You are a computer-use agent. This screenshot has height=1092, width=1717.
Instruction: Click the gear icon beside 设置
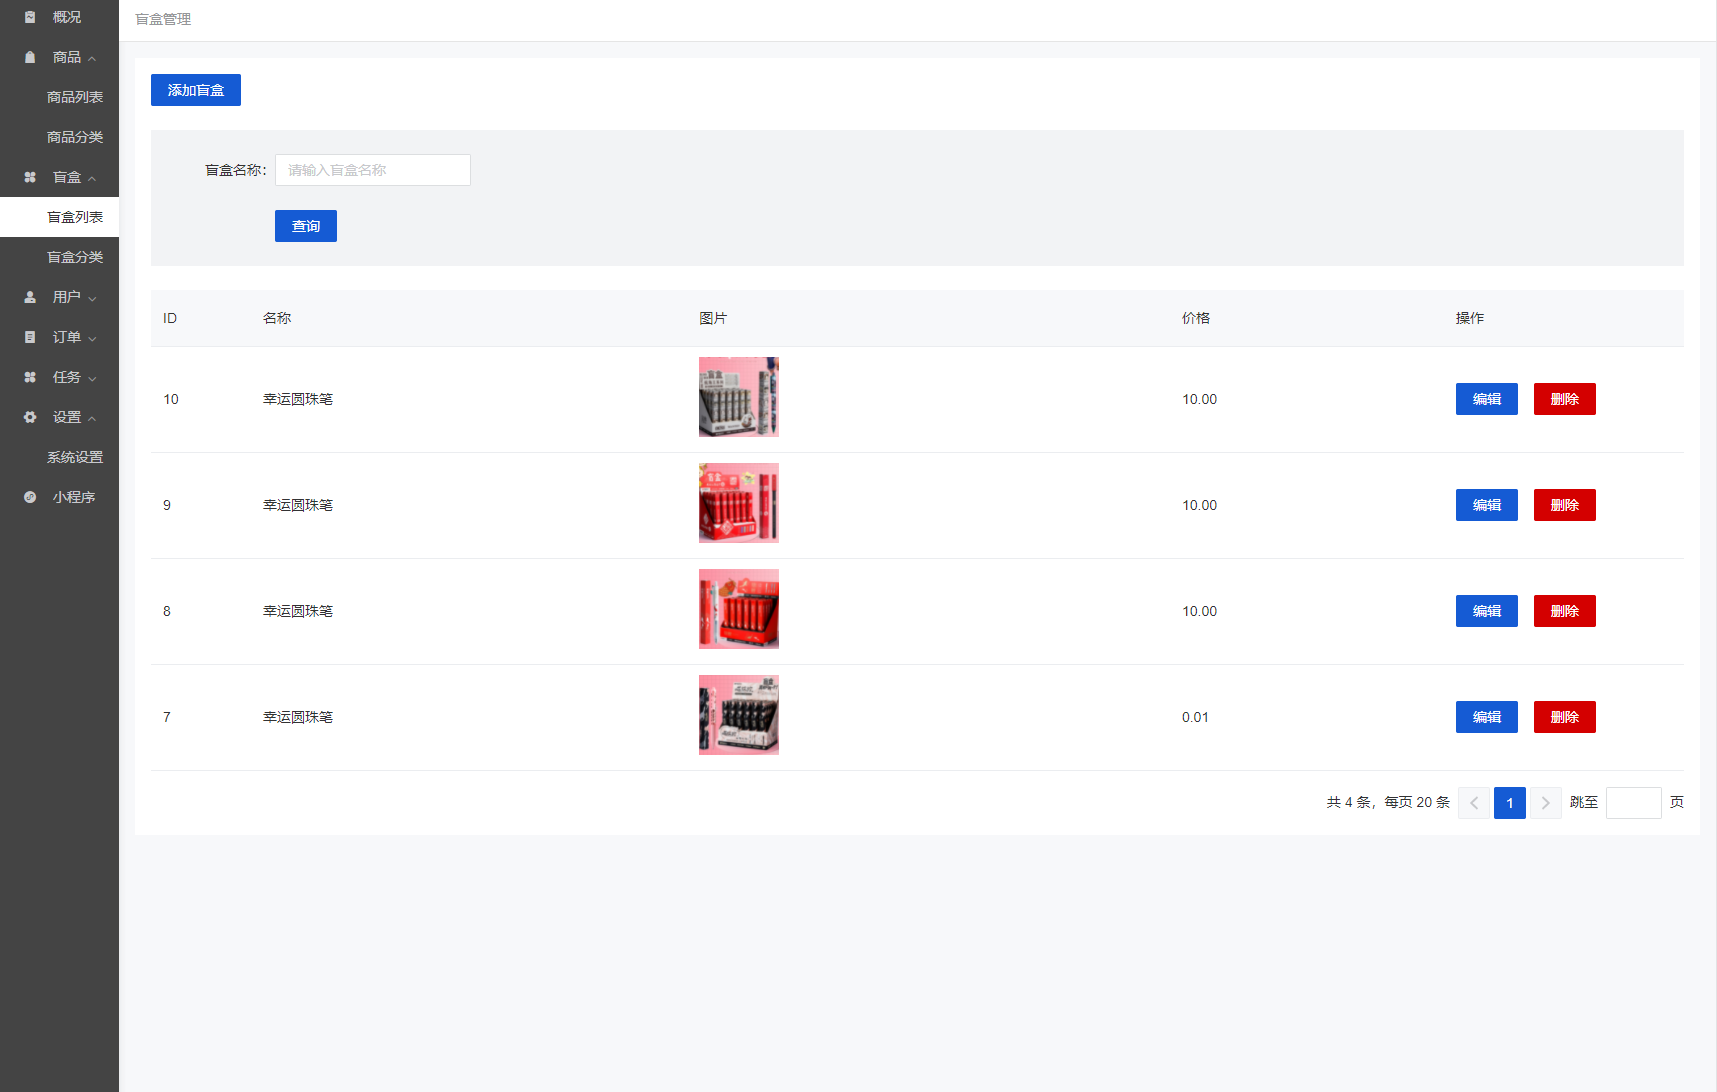coord(30,417)
